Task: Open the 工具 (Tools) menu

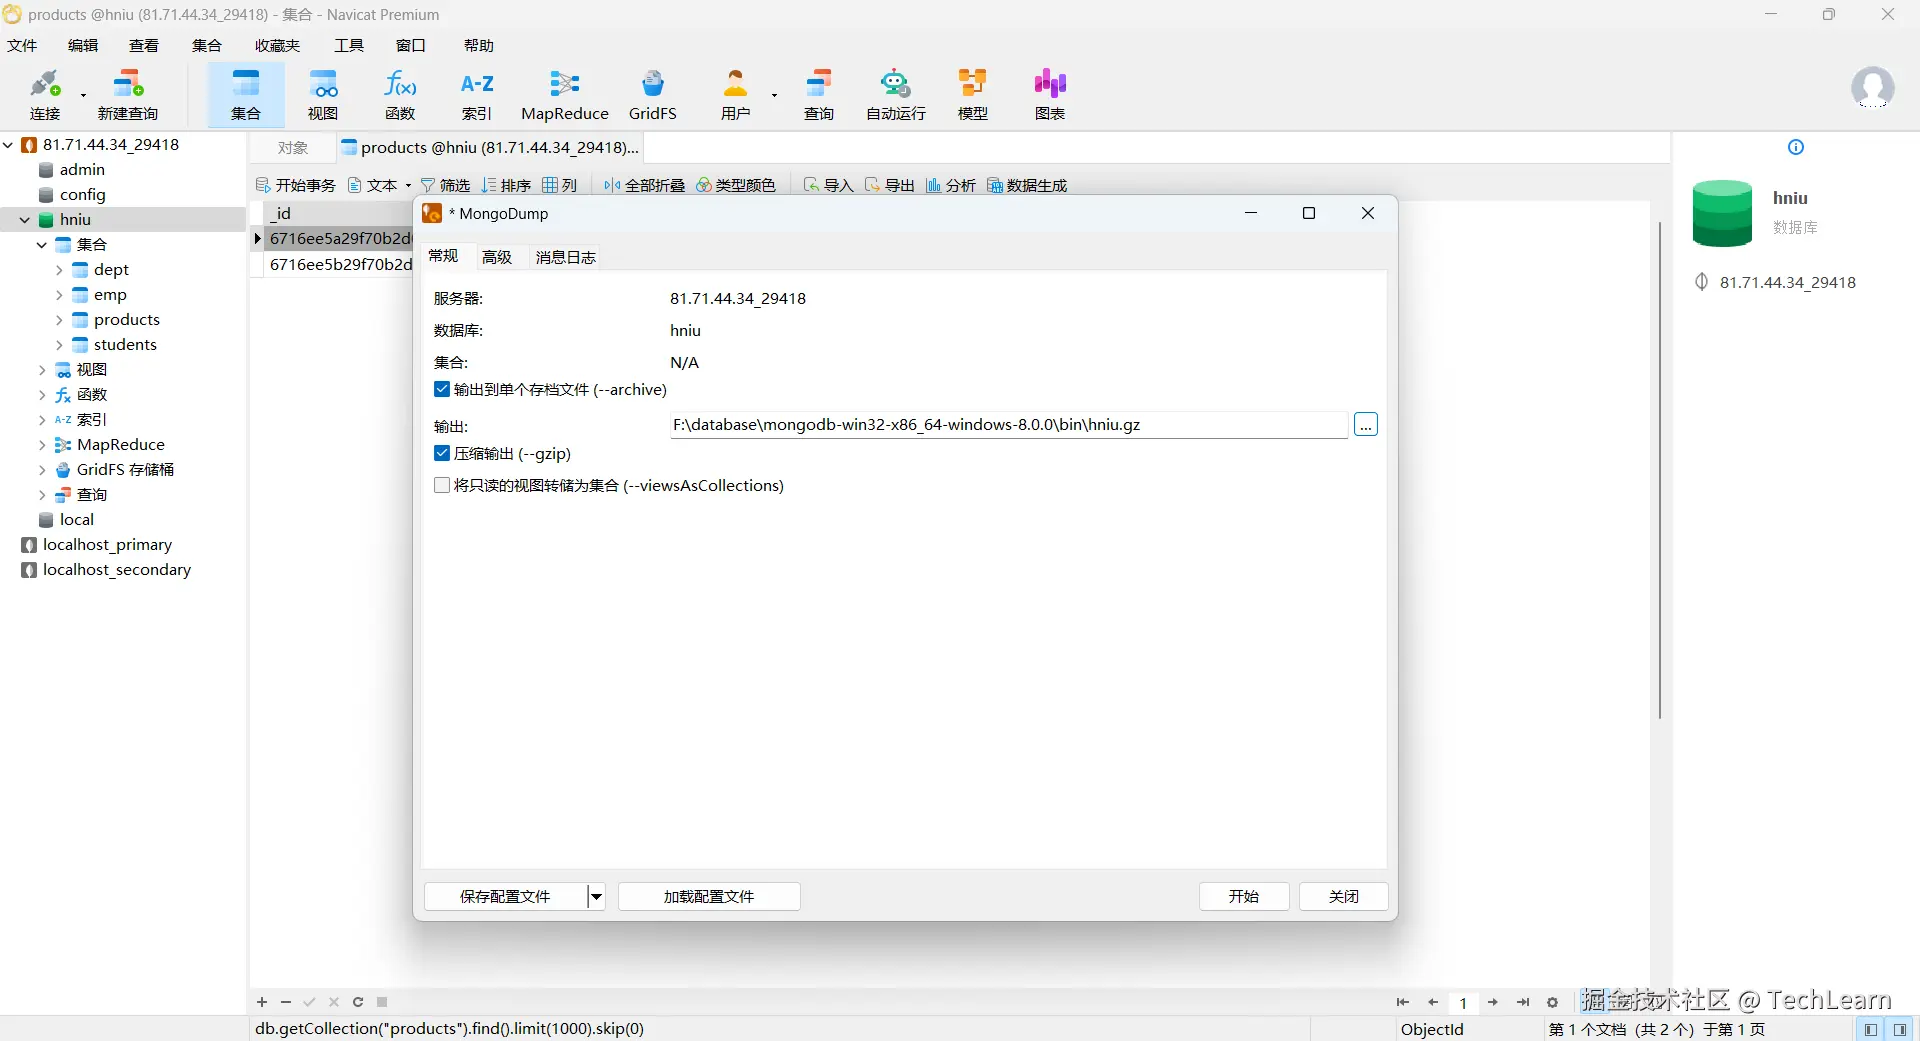Action: pos(349,46)
